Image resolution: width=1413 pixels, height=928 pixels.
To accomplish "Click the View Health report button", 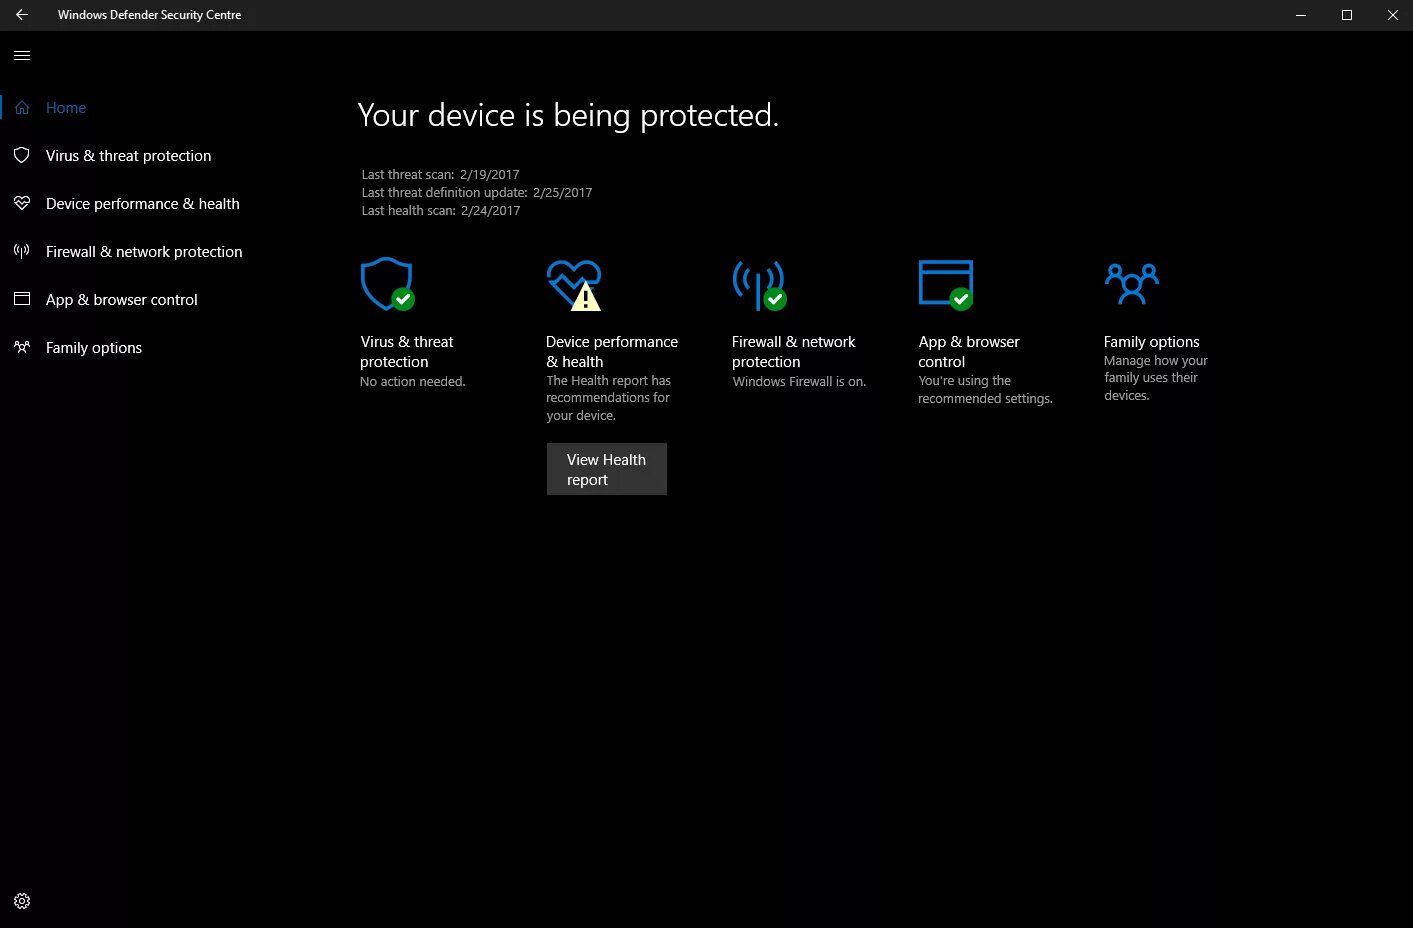I will (607, 469).
